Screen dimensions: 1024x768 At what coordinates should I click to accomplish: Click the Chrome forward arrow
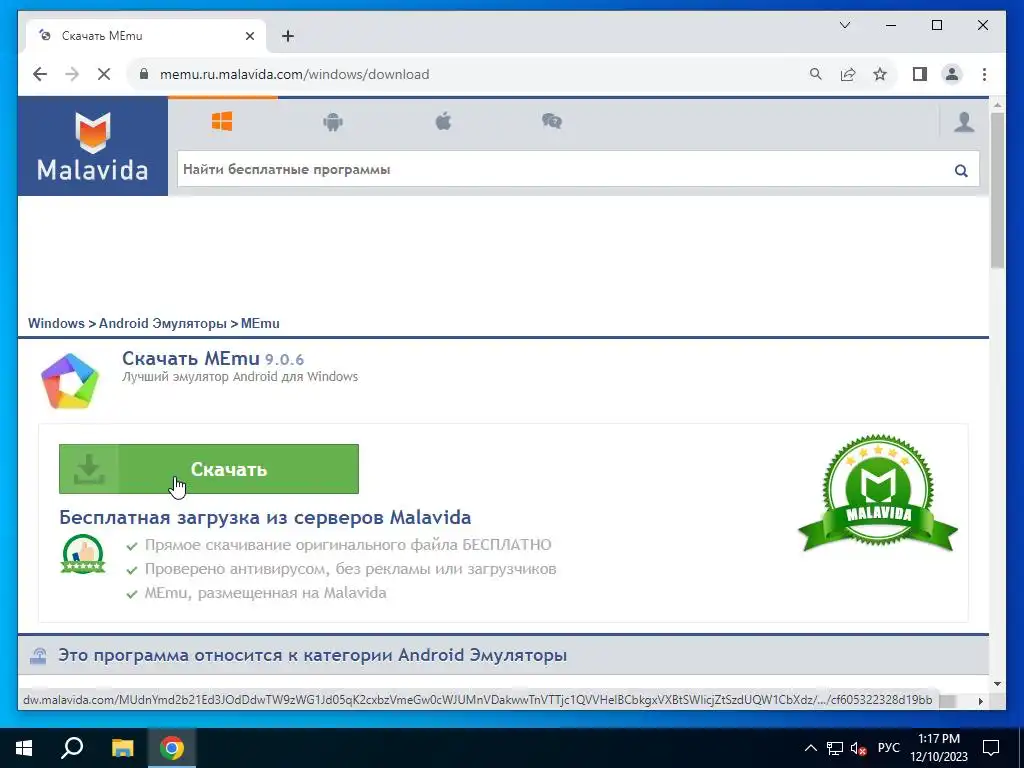72,74
